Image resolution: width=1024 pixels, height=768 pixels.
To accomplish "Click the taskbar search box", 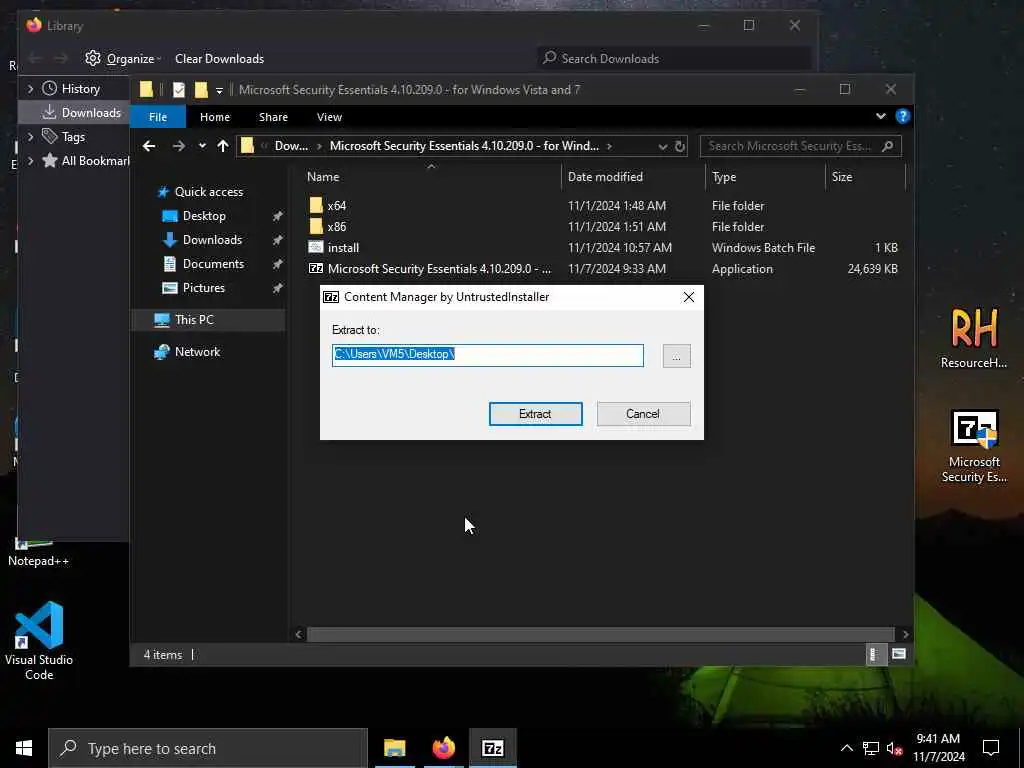I will pos(208,748).
